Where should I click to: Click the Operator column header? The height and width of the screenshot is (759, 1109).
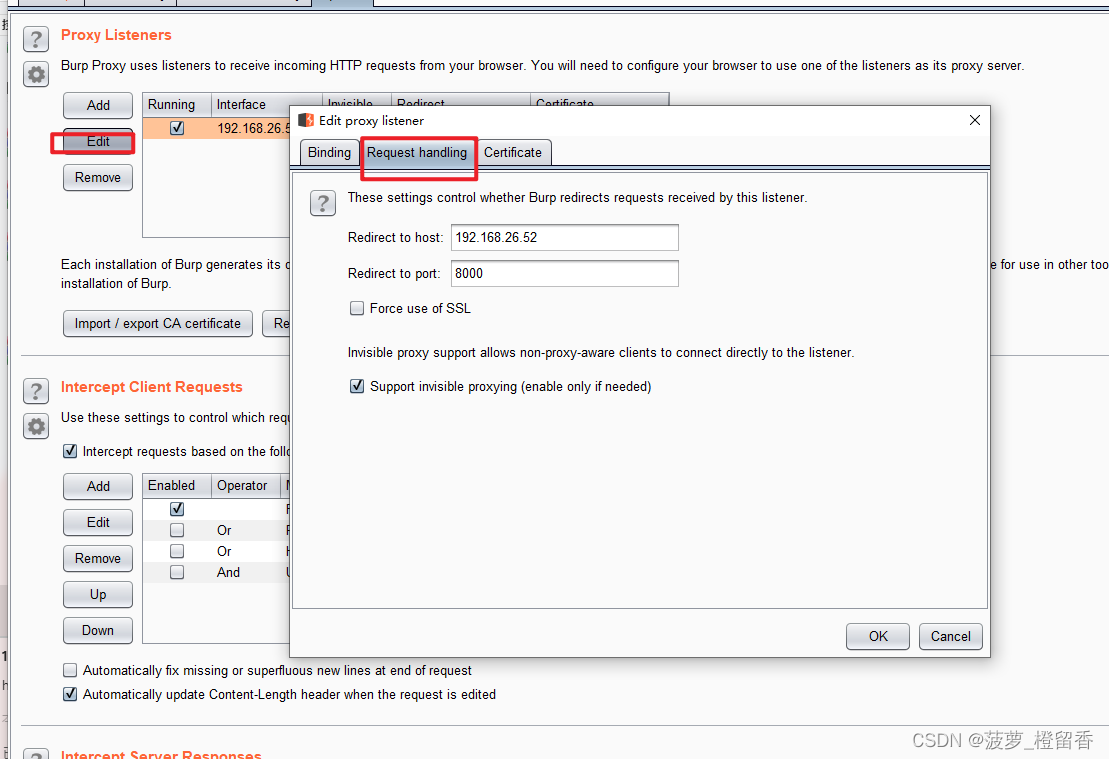[x=246, y=485]
